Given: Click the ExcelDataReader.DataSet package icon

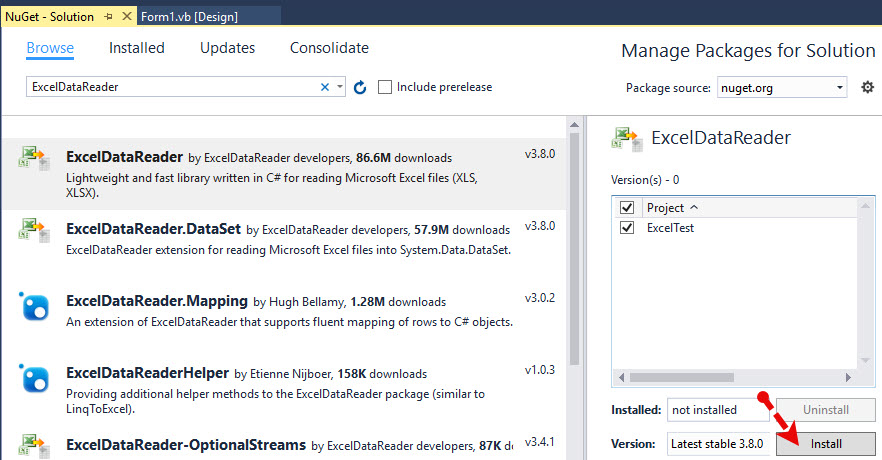Looking at the screenshot, I should (33, 231).
